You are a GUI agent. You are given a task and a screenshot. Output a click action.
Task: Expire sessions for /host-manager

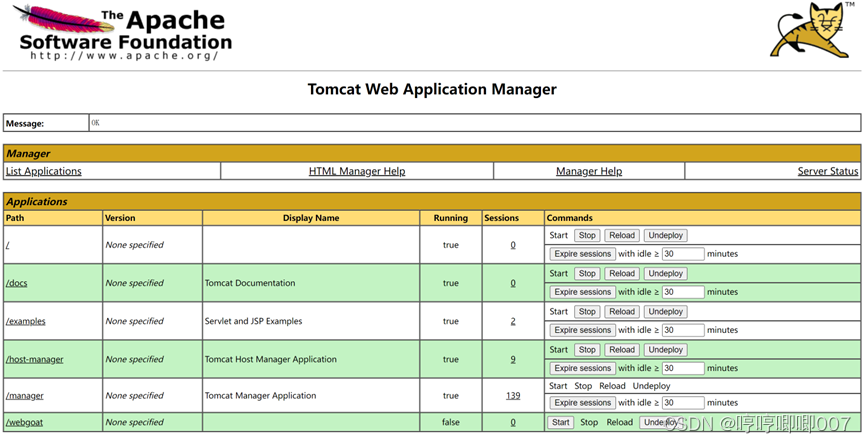pos(583,368)
